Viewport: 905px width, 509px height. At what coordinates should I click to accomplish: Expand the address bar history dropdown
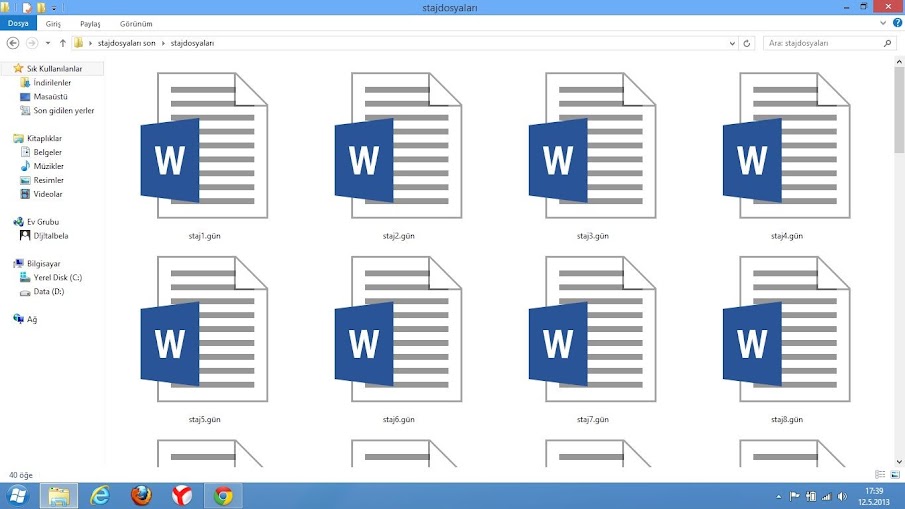coord(732,43)
